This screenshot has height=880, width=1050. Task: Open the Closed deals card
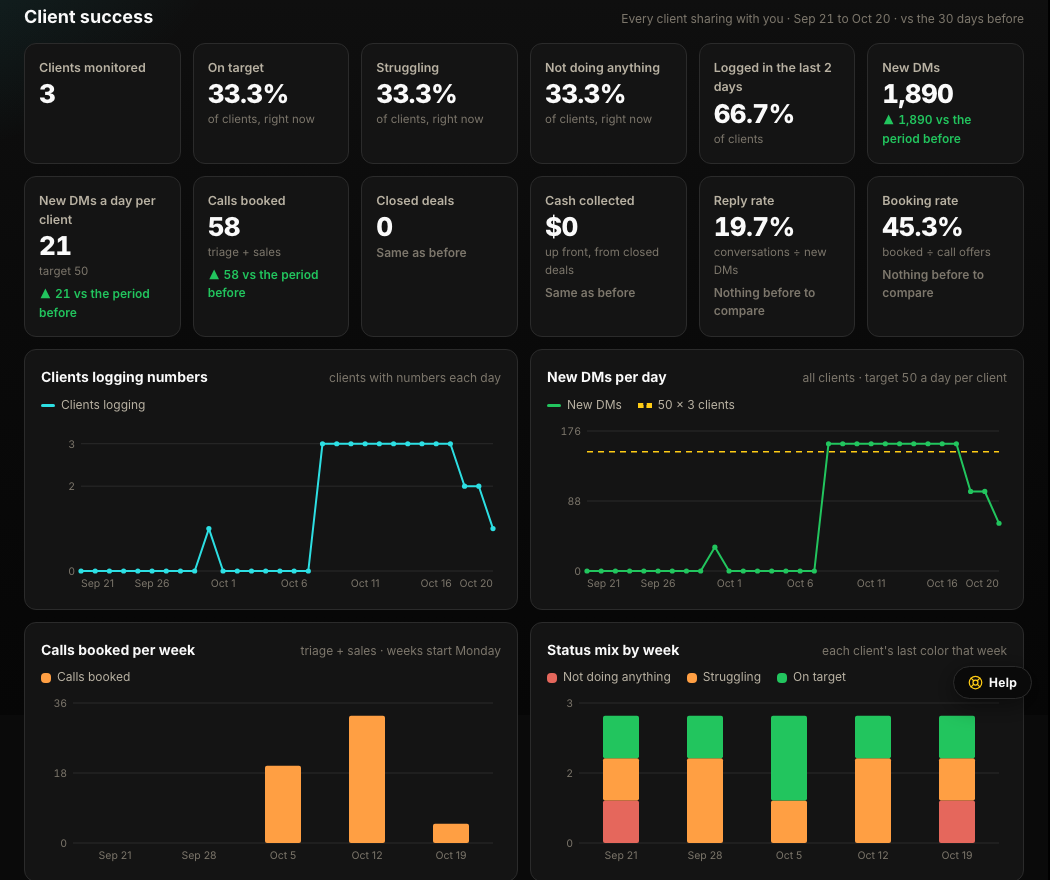point(439,256)
